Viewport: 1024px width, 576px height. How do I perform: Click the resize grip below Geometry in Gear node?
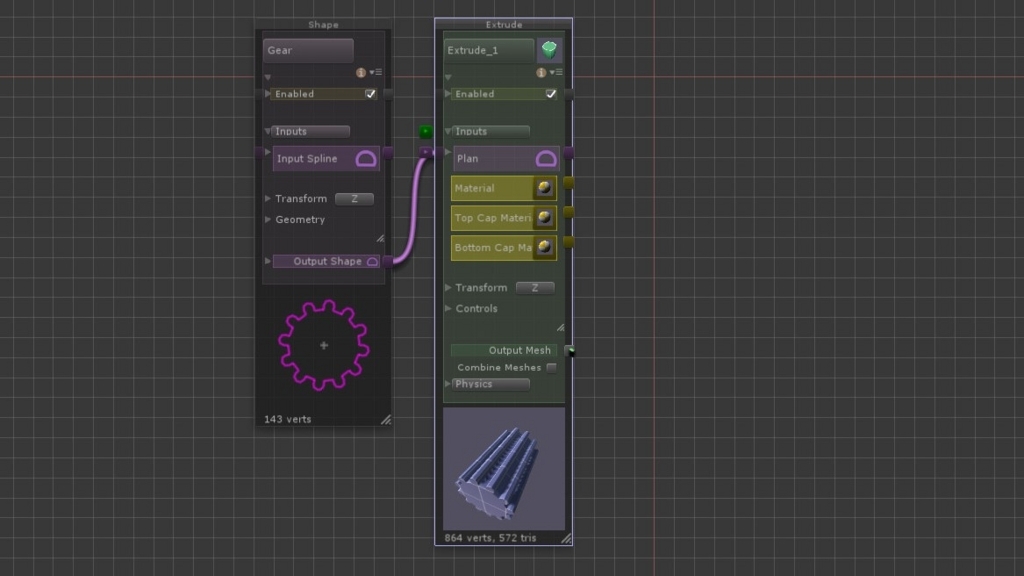(x=380, y=238)
